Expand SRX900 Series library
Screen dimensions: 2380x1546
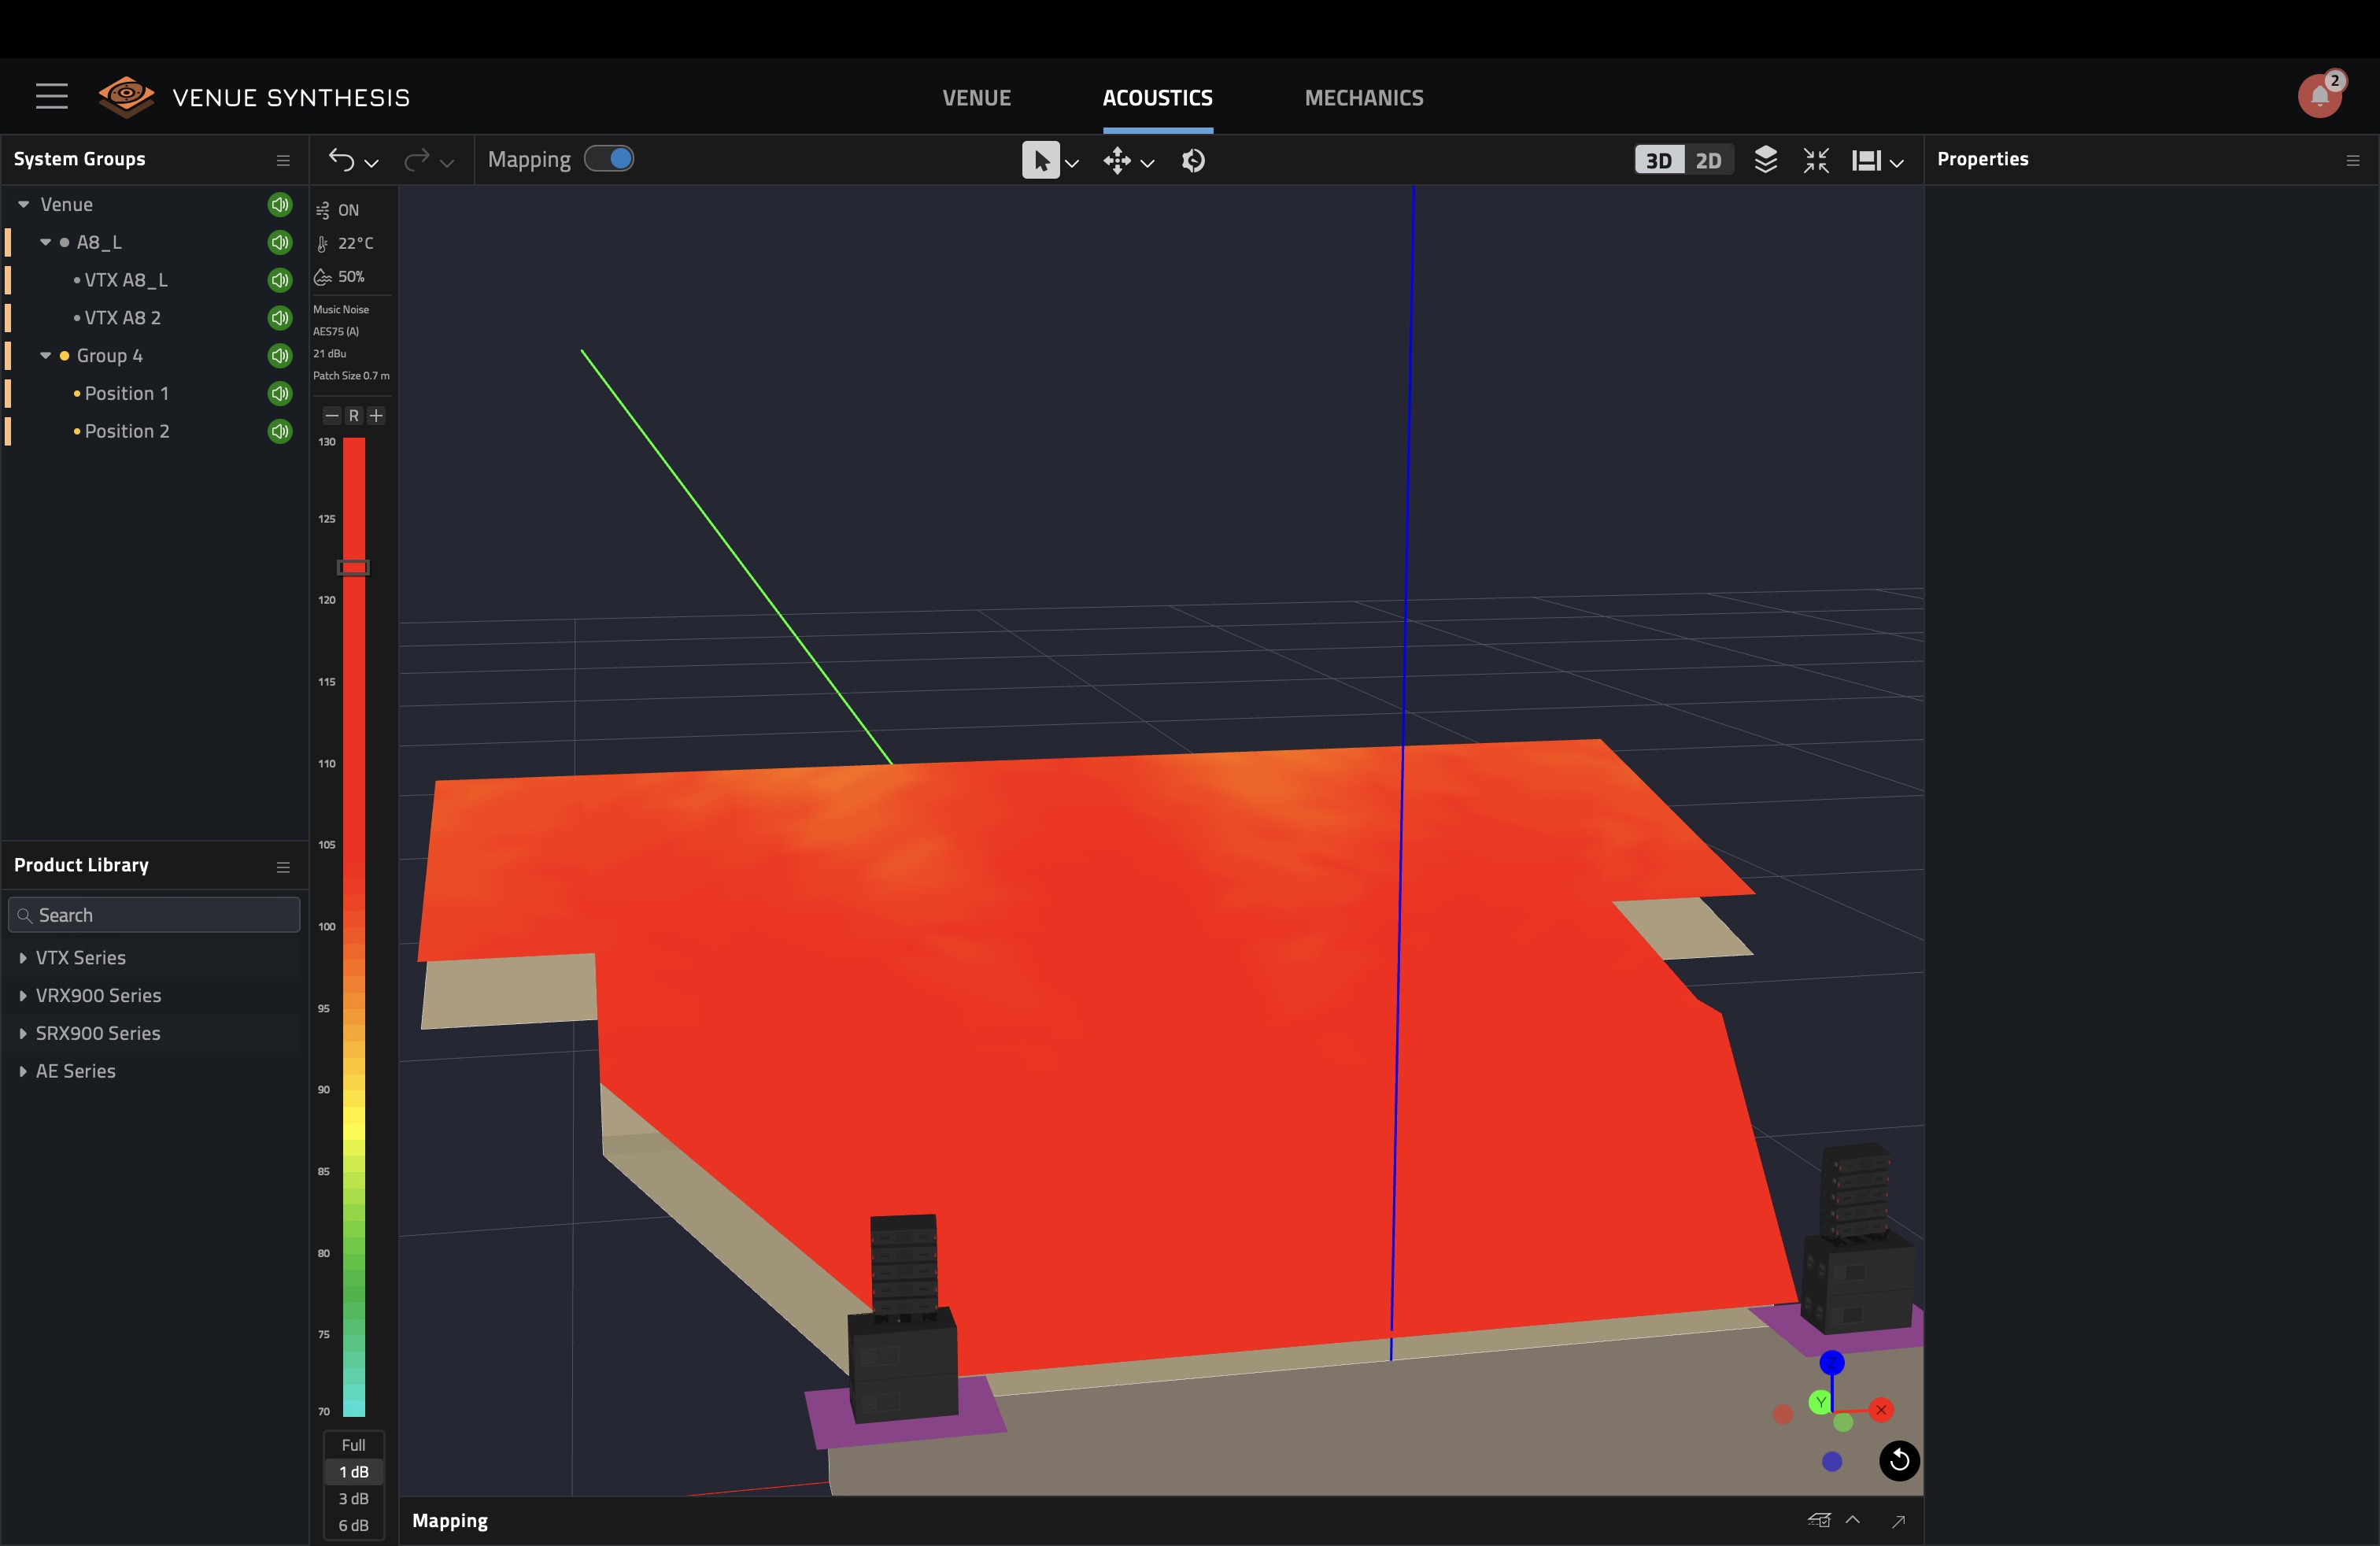22,1033
